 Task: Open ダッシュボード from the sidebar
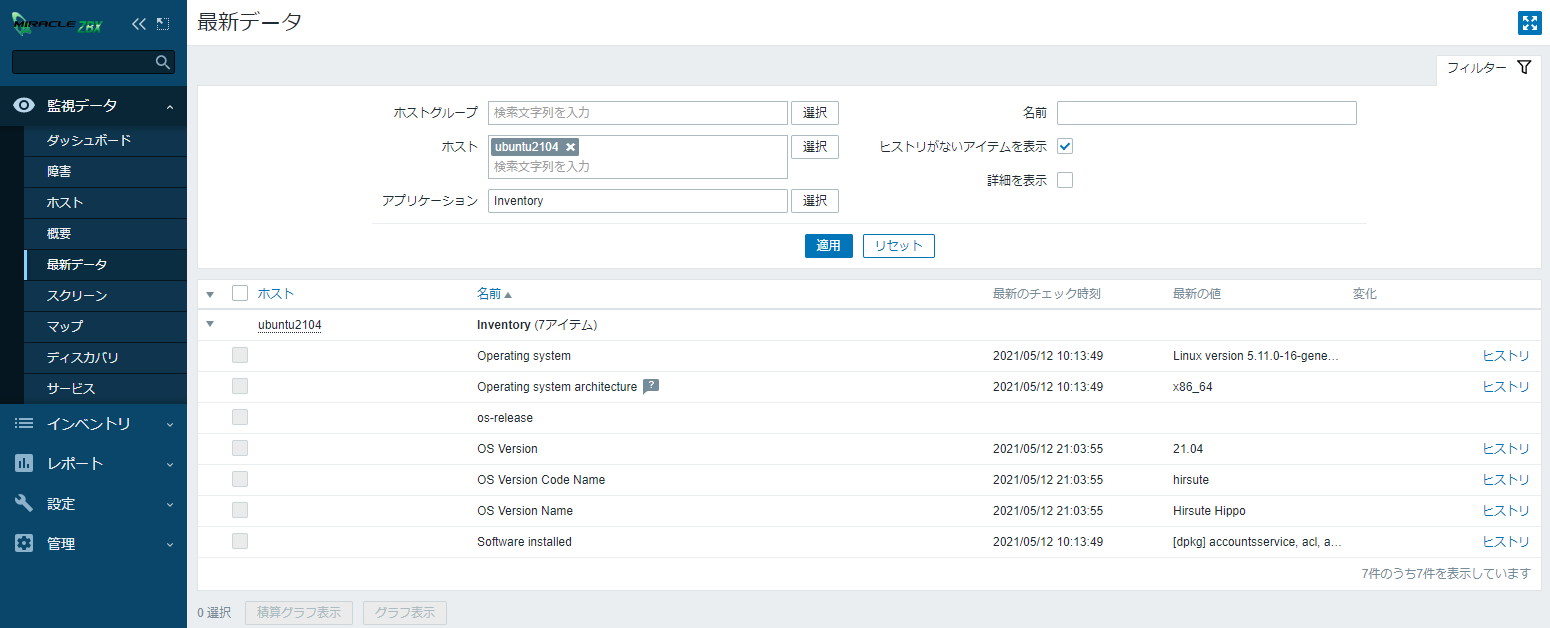89,141
